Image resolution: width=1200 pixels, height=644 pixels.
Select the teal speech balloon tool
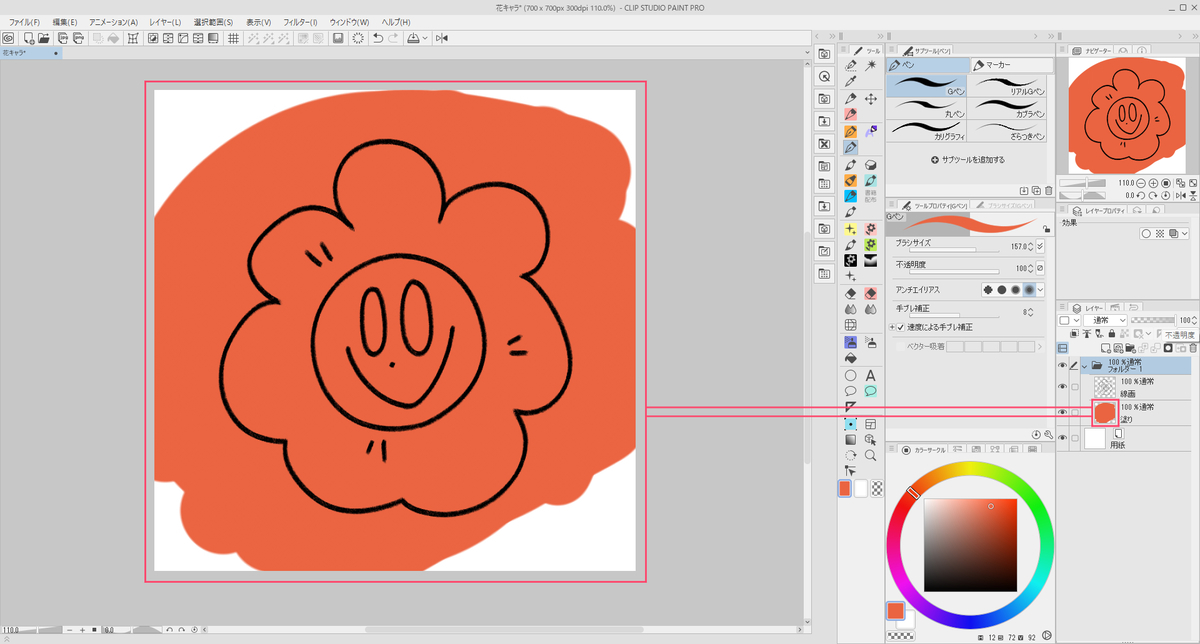coord(871,391)
